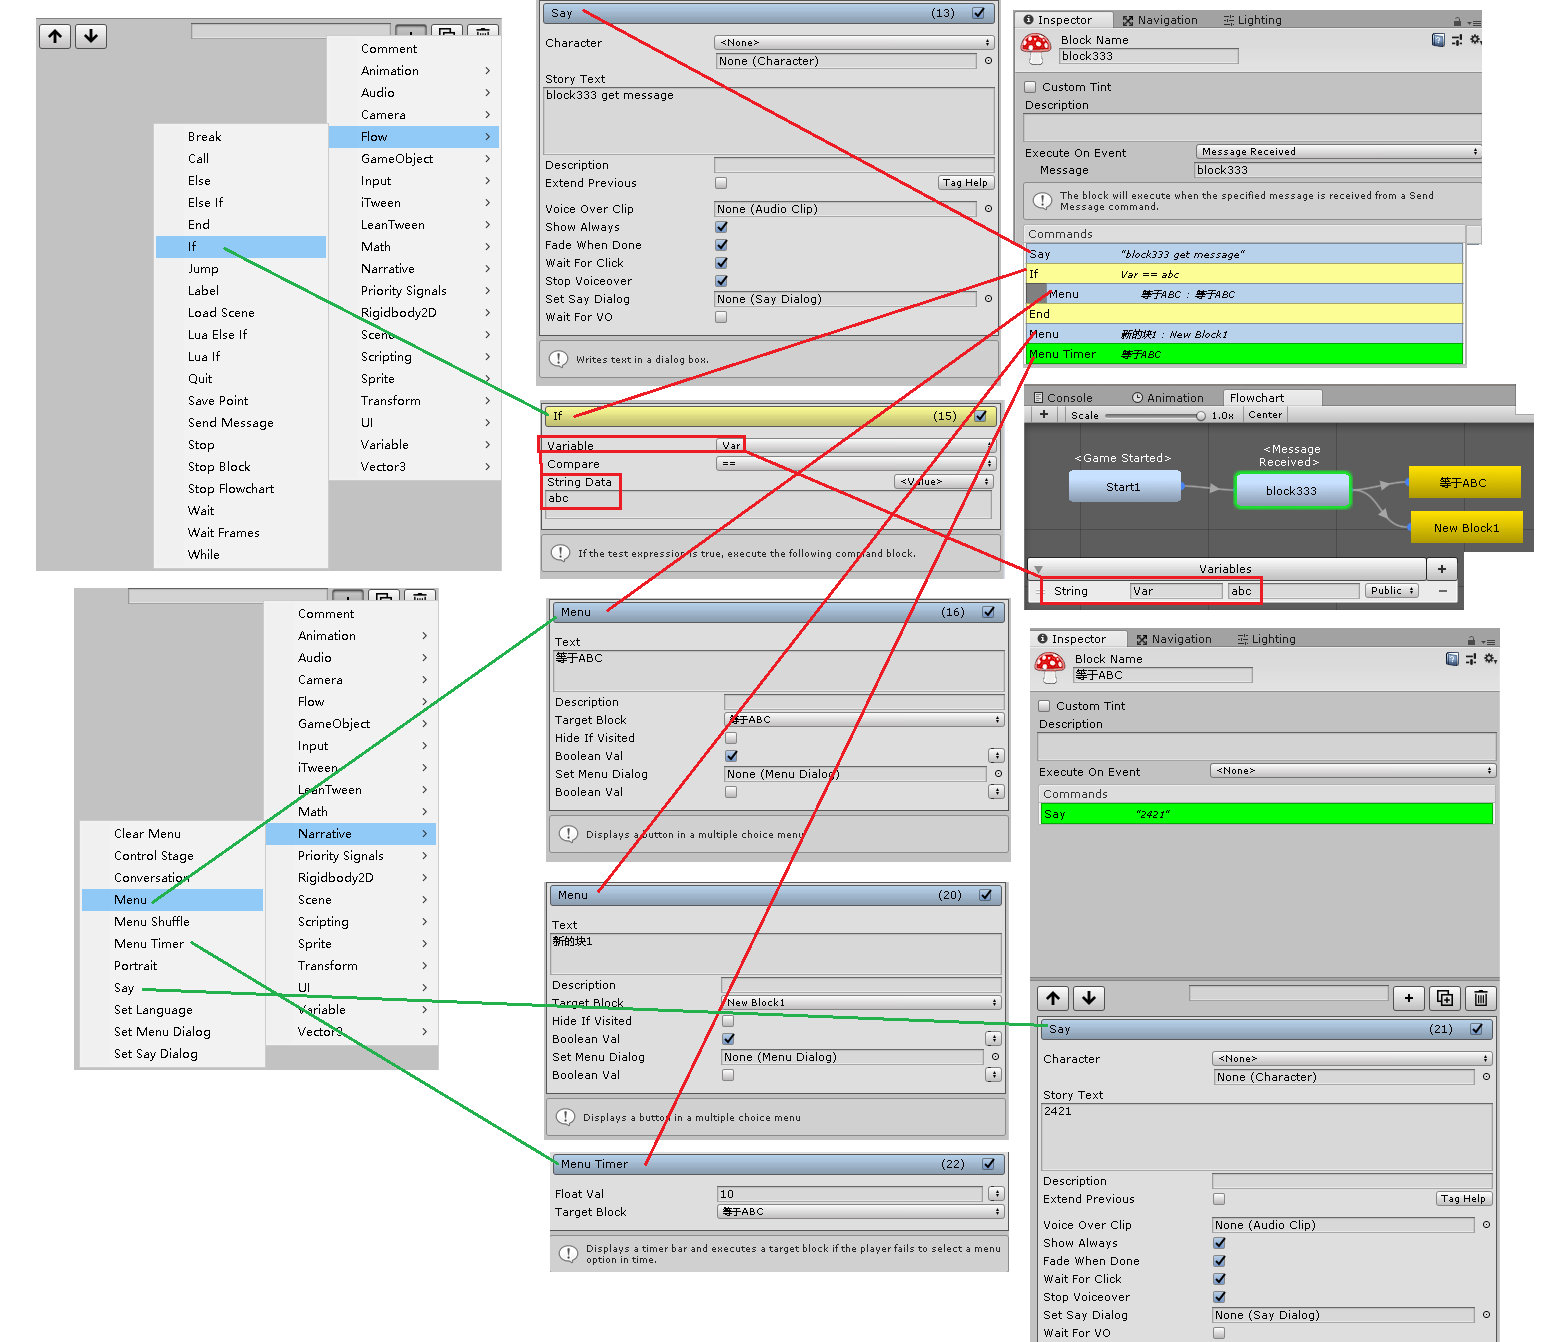This screenshot has height=1342, width=1542.
Task: Uncheck Wait For Click in the Say command
Action: coord(721,263)
